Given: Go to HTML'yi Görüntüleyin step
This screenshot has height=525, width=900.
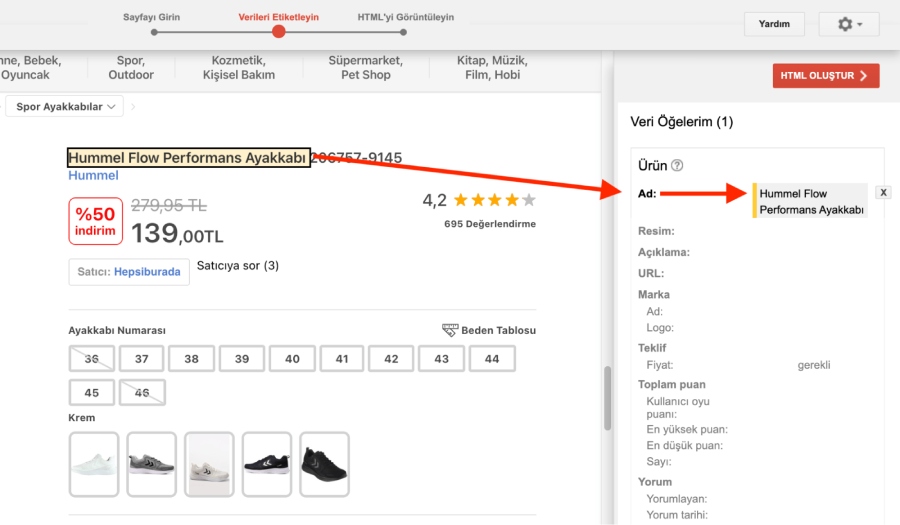Looking at the screenshot, I should (x=405, y=17).
